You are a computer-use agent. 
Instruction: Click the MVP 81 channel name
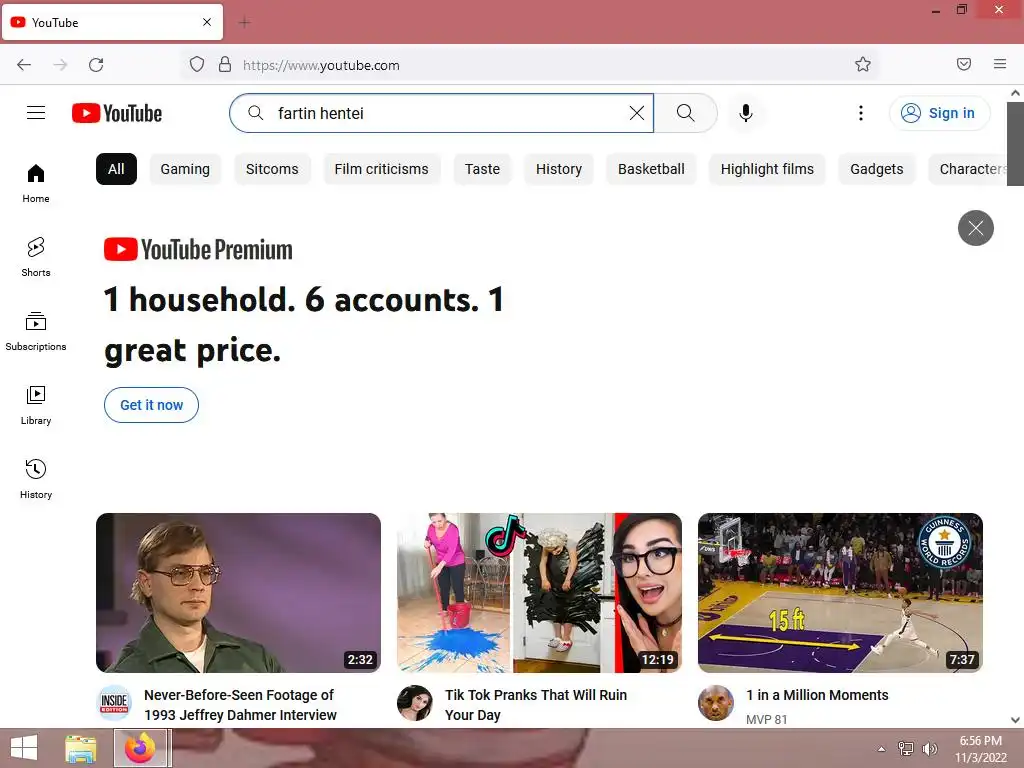coord(767,719)
